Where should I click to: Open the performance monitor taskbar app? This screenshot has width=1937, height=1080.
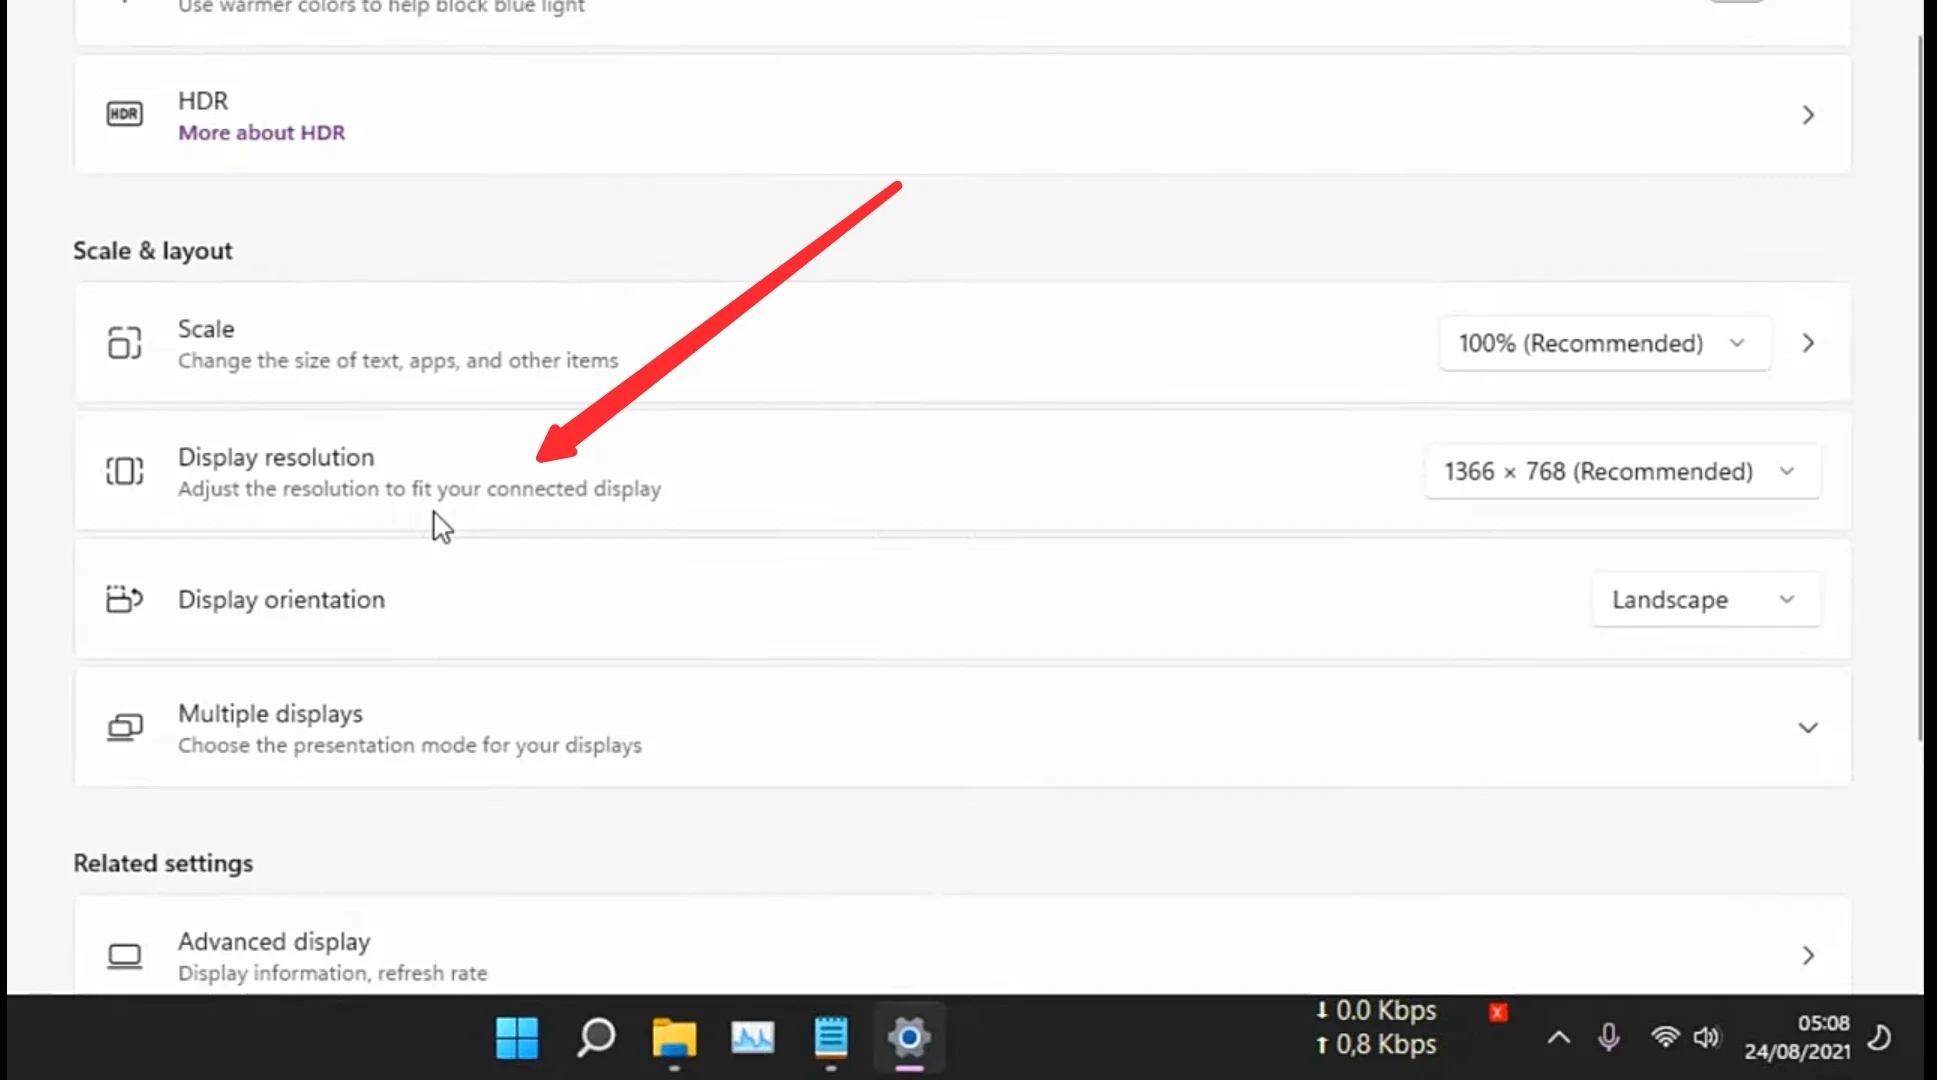coord(753,1038)
